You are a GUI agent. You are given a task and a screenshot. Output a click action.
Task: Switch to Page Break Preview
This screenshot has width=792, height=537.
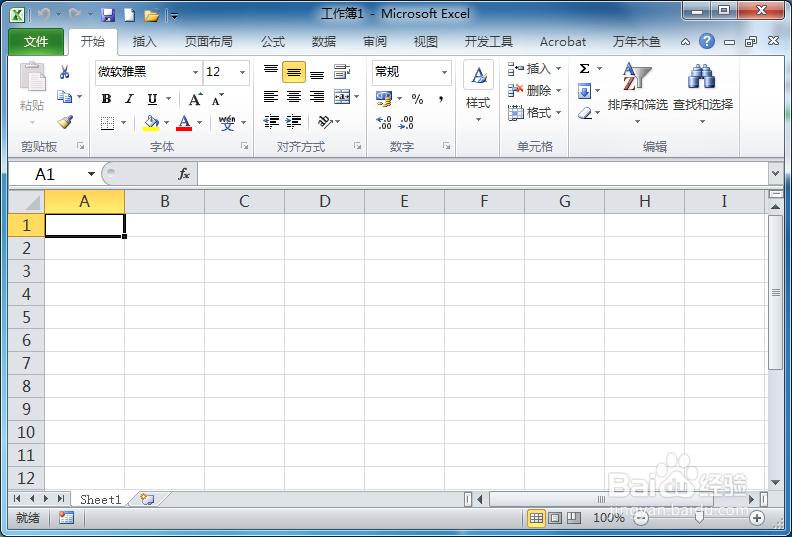pyautogui.click(x=573, y=518)
